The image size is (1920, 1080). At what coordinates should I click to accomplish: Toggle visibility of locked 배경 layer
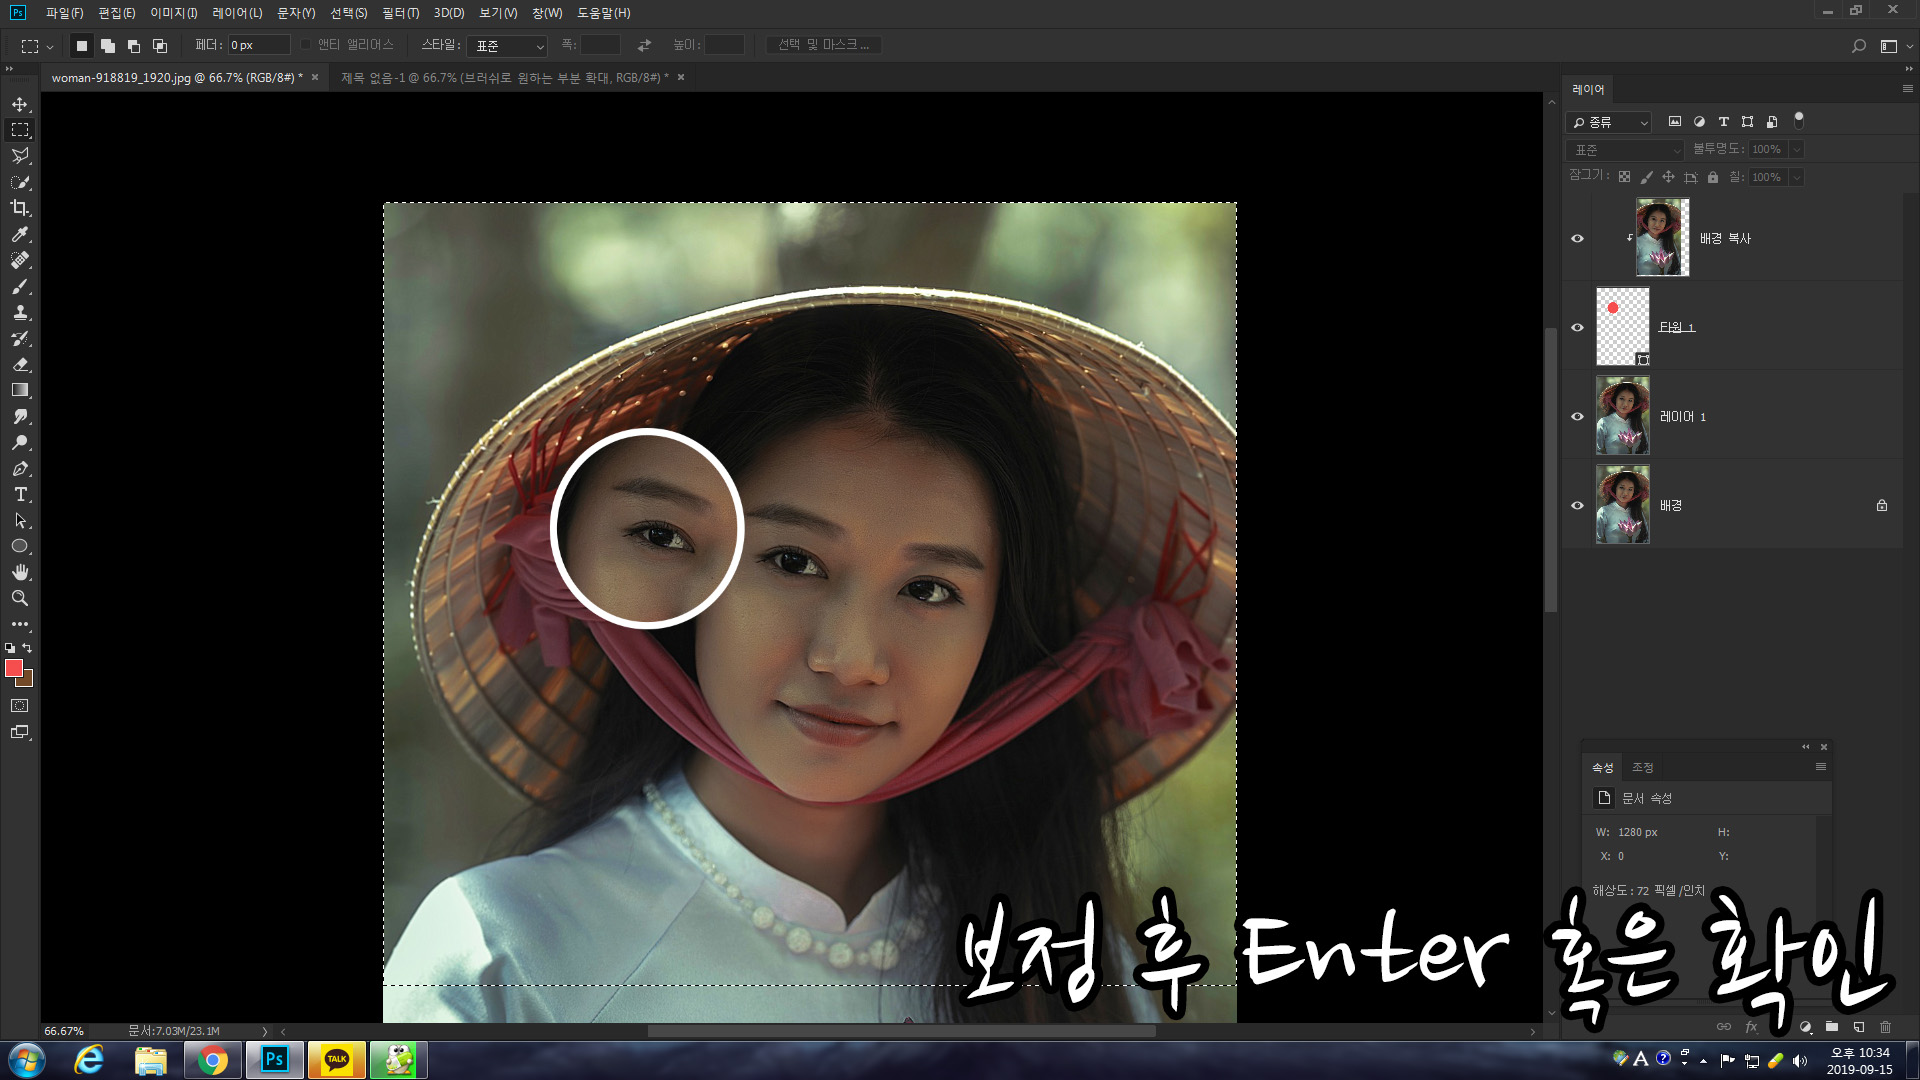pos(1577,505)
